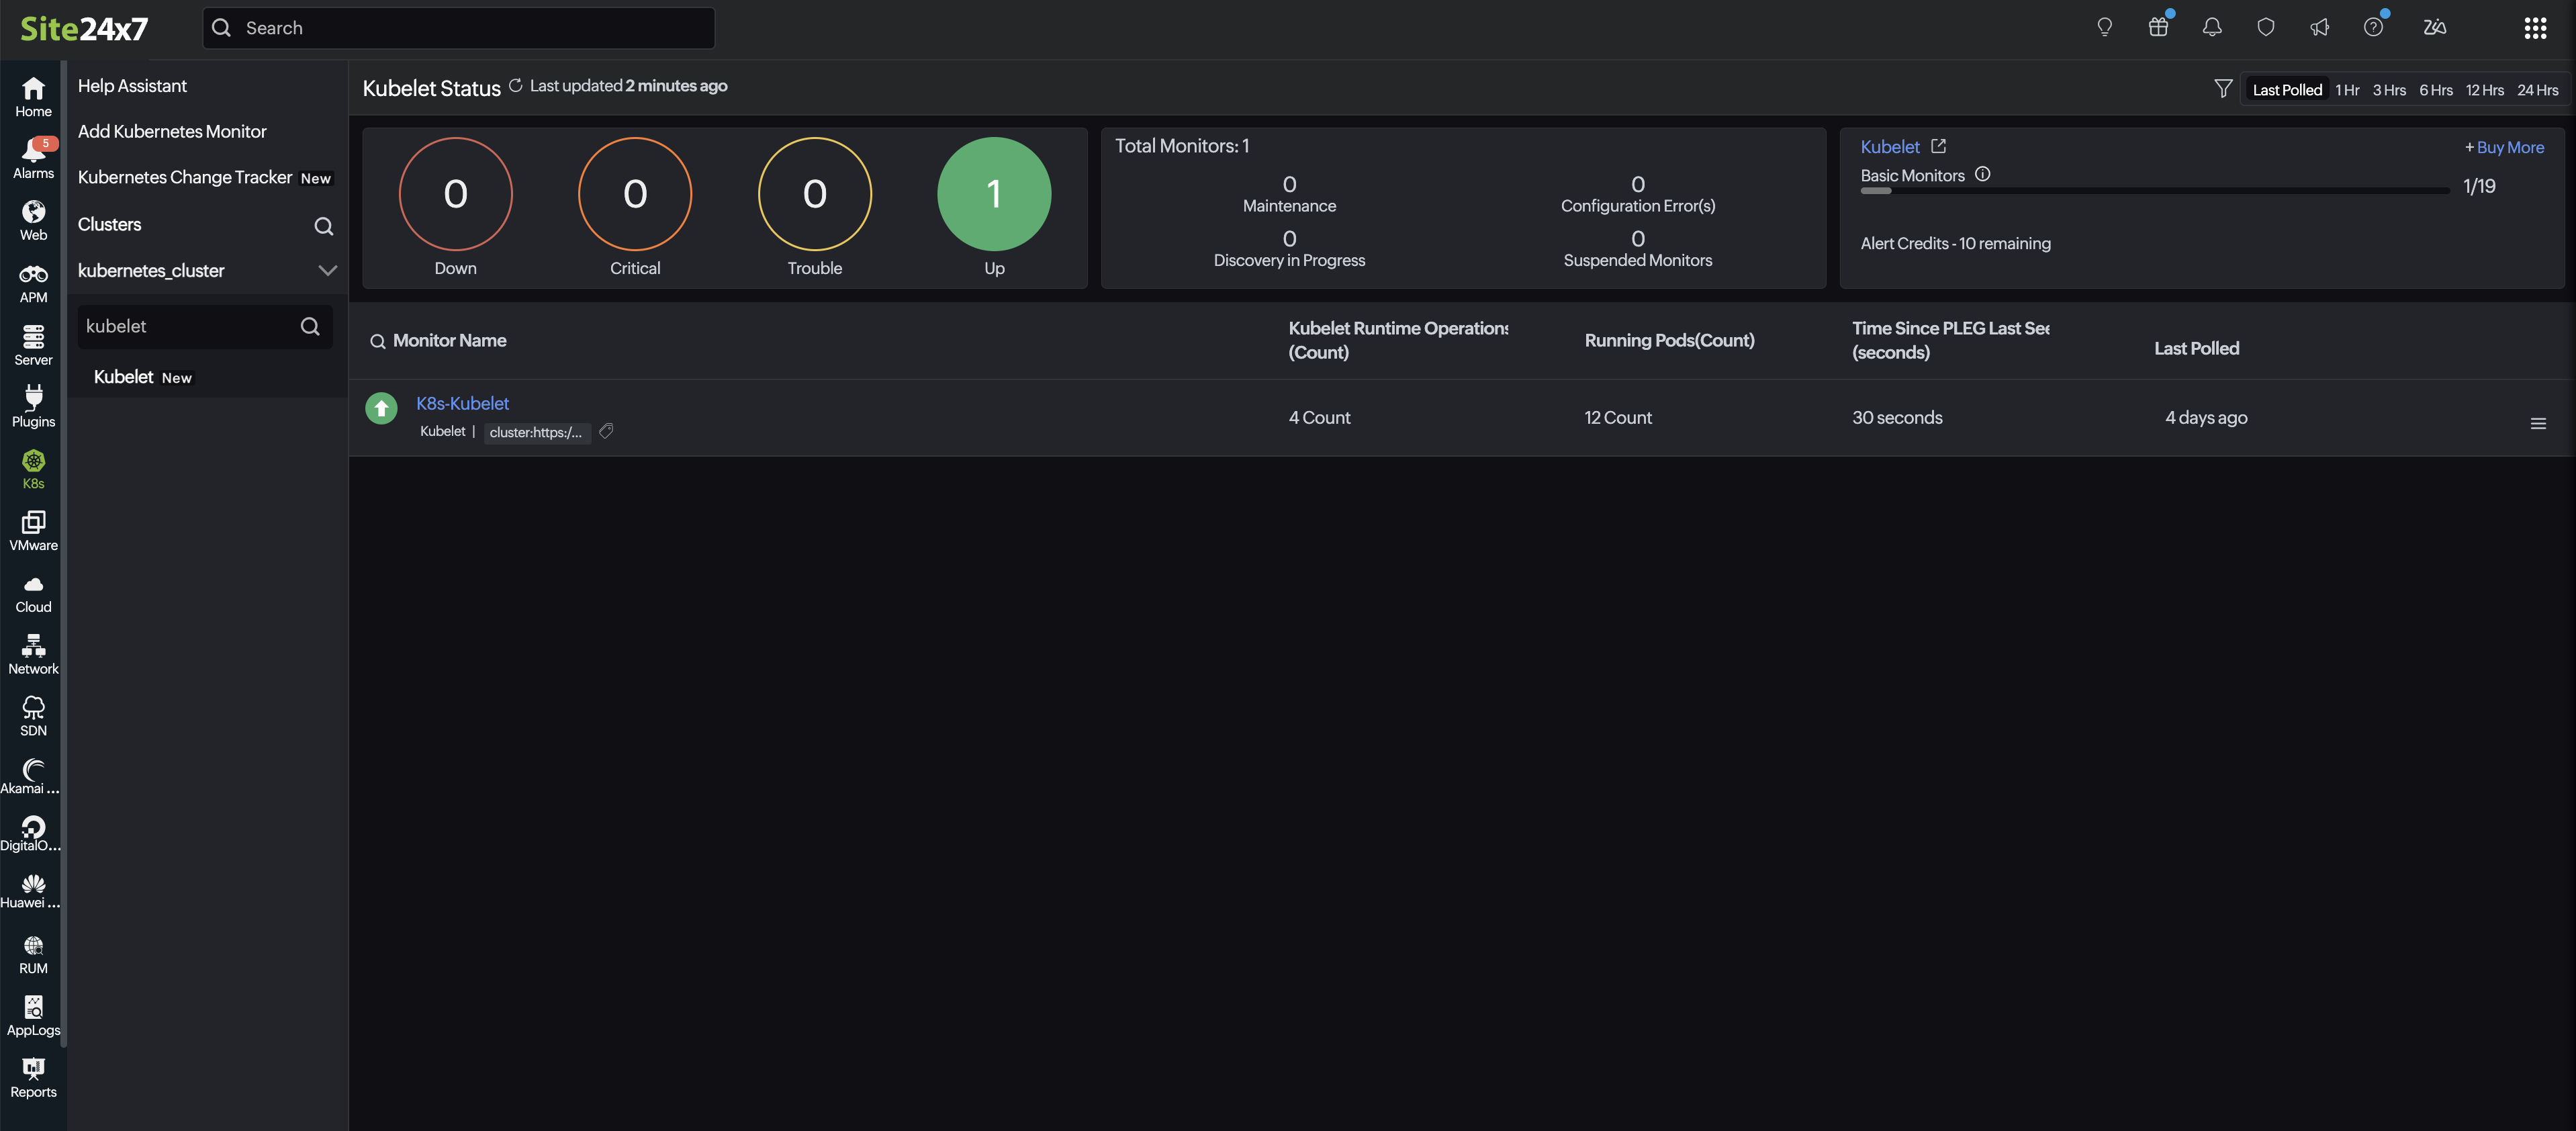This screenshot has width=2576, height=1131.
Task: Filter by Down status circle
Action: (x=455, y=193)
